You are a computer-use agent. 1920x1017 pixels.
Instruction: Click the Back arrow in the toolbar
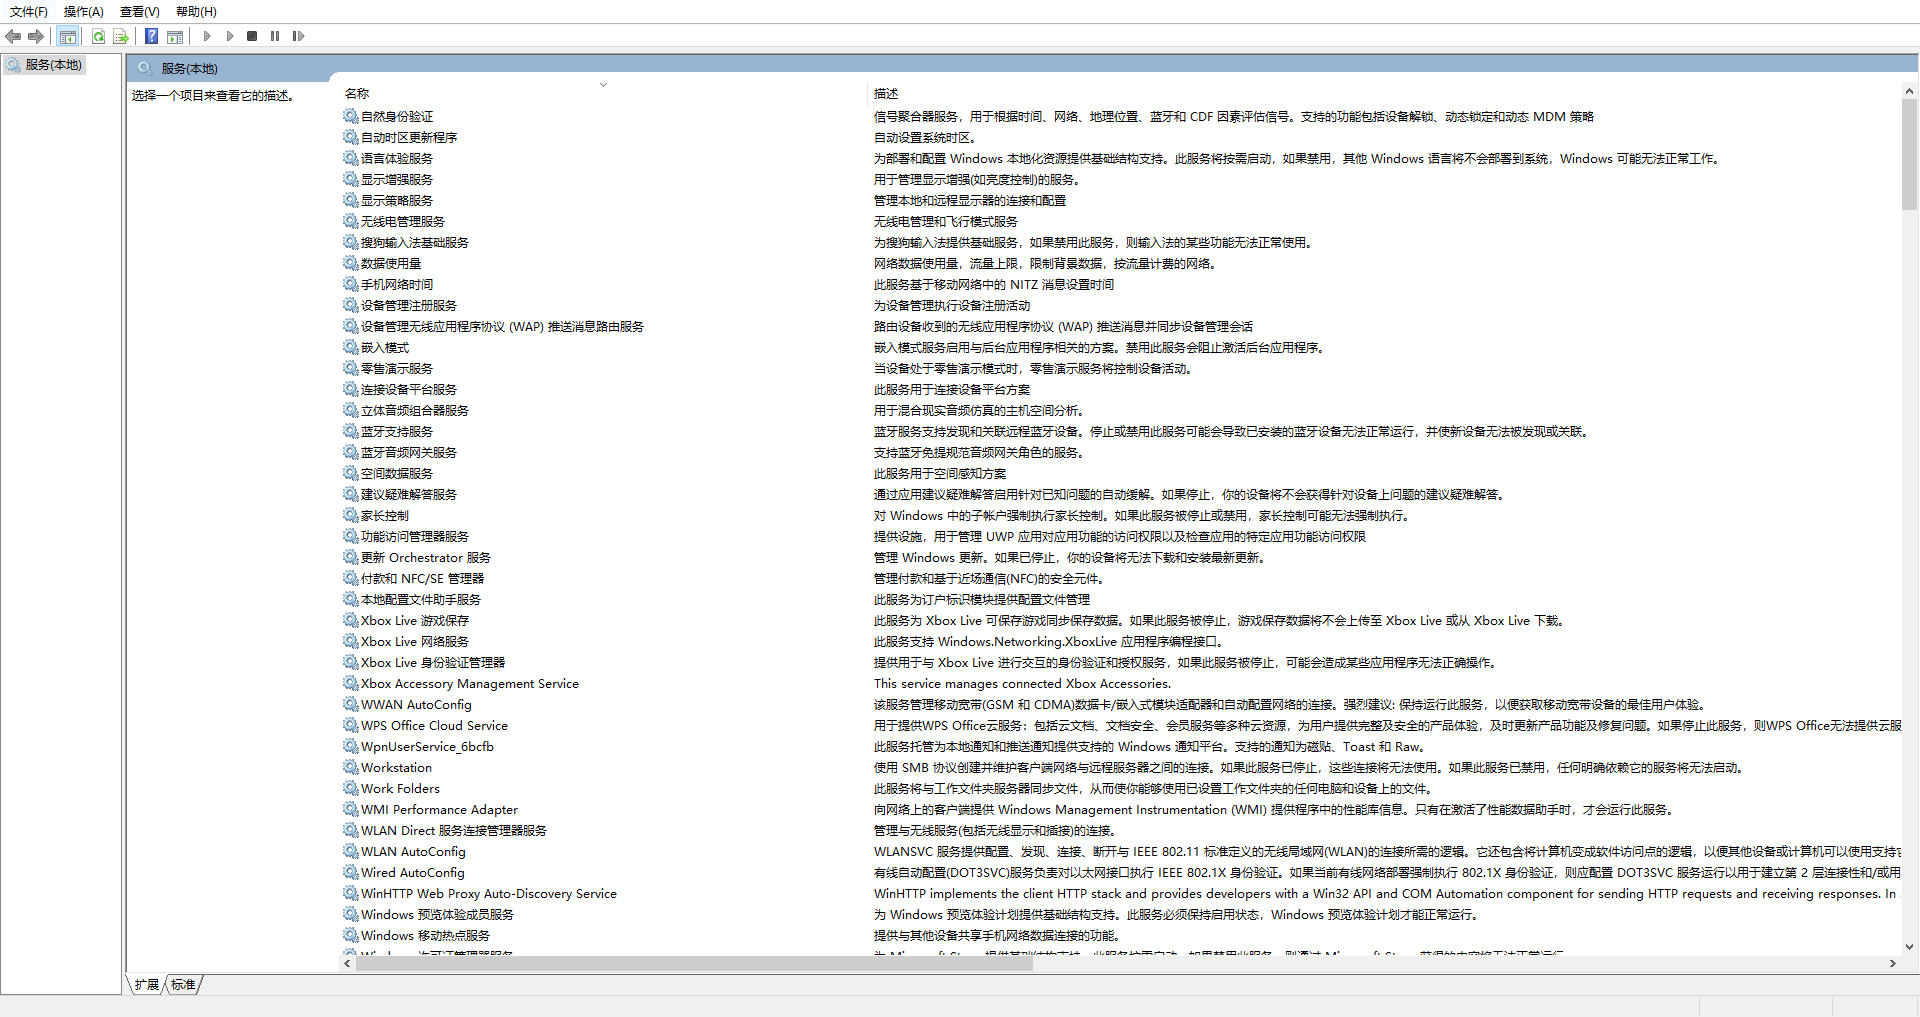tap(13, 37)
